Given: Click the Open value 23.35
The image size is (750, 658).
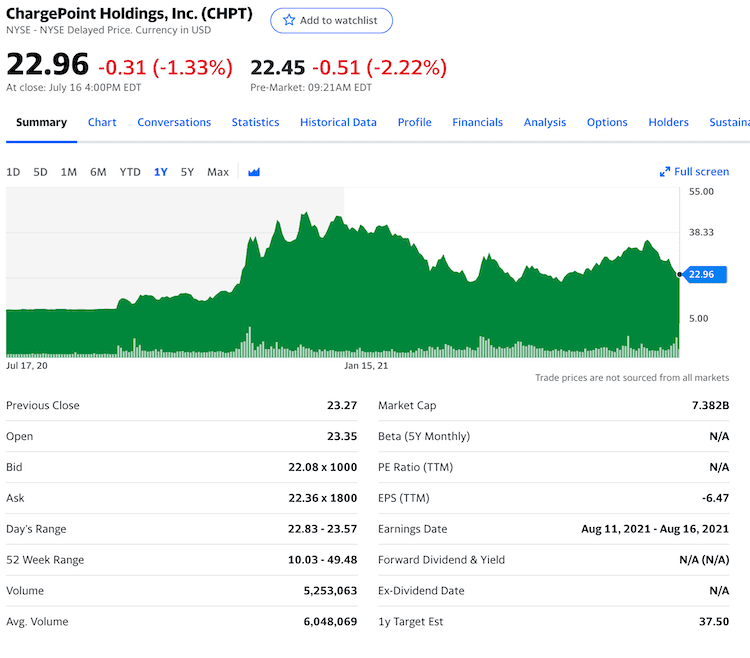Looking at the screenshot, I should coord(342,437).
